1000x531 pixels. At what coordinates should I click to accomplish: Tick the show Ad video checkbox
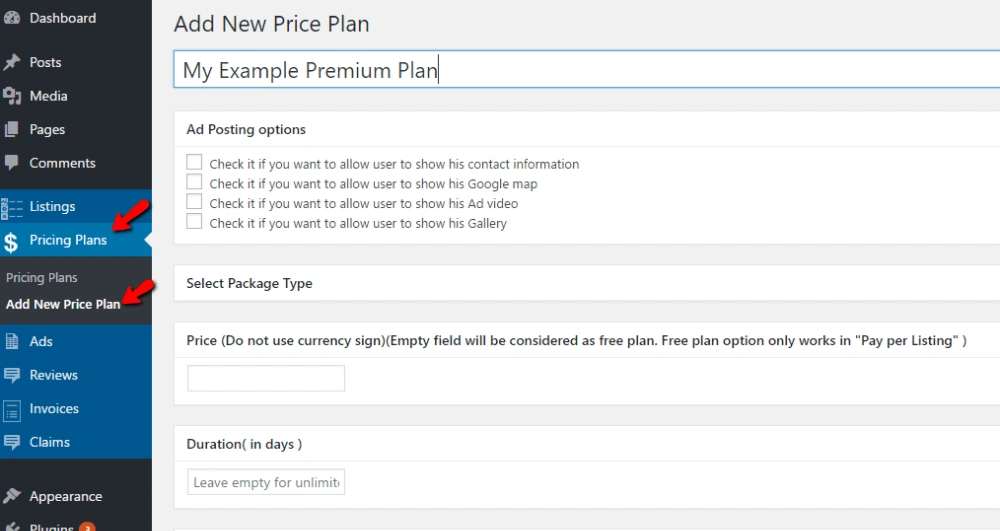click(x=194, y=203)
